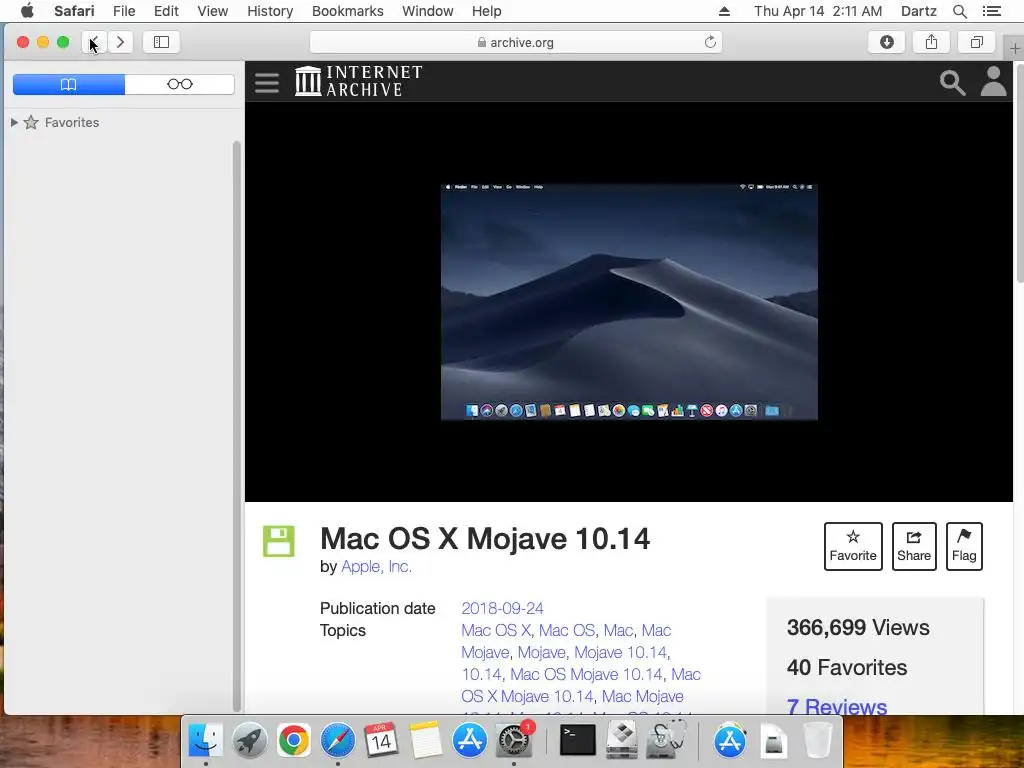The image size is (1024, 768).
Task: Open the Dartz user menu
Action: pyautogui.click(x=918, y=11)
